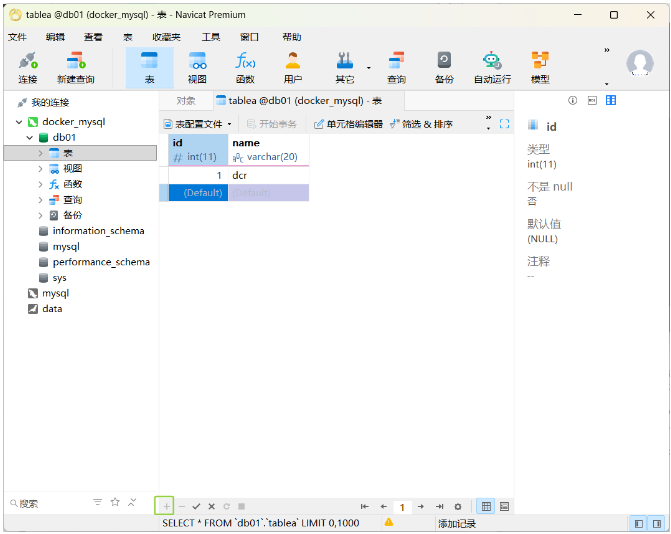Open the 查看 menu
Viewport: 671px width, 534px height.
coord(93,37)
